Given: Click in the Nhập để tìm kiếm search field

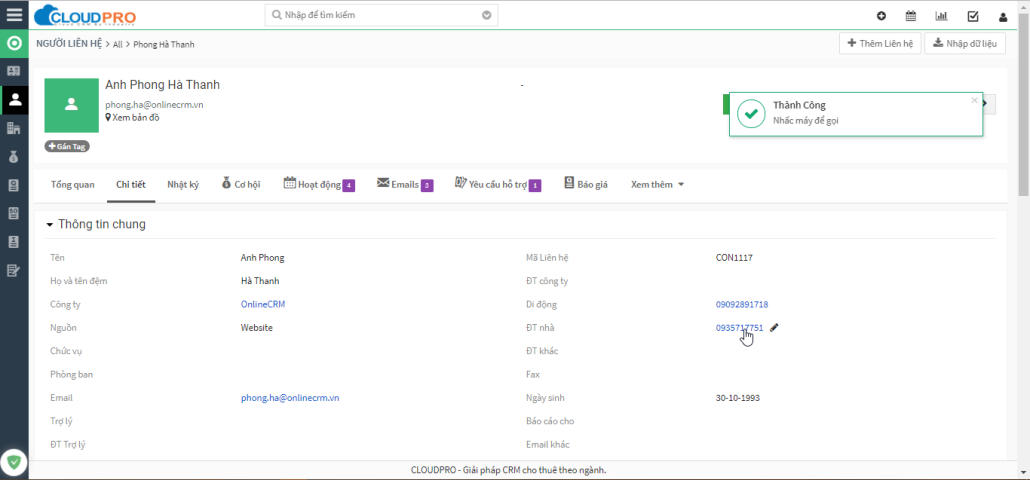Looking at the screenshot, I should pyautogui.click(x=375, y=16).
